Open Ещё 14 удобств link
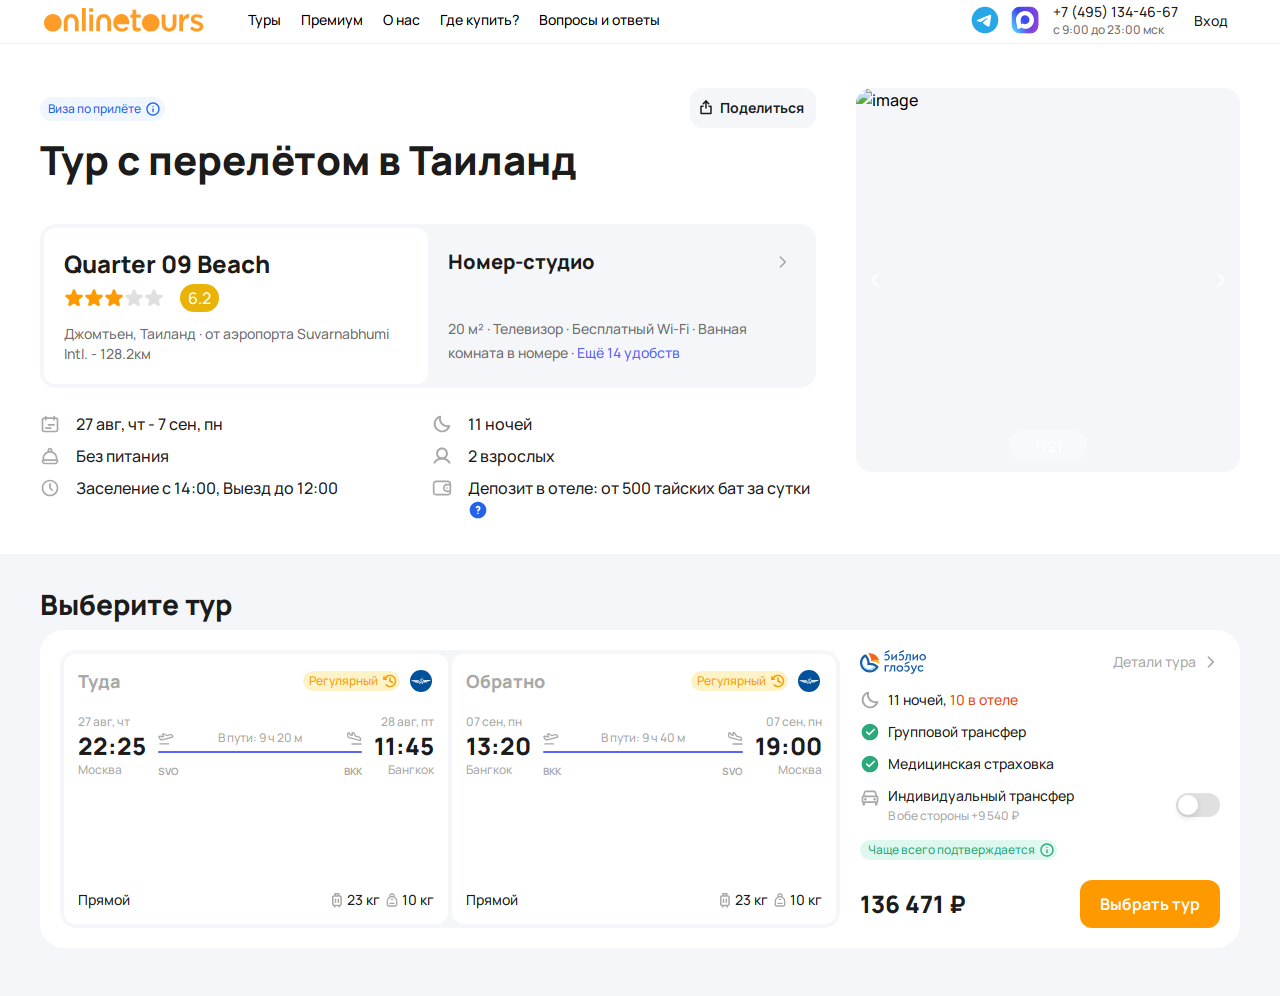Viewport: 1280px width, 996px height. (628, 353)
